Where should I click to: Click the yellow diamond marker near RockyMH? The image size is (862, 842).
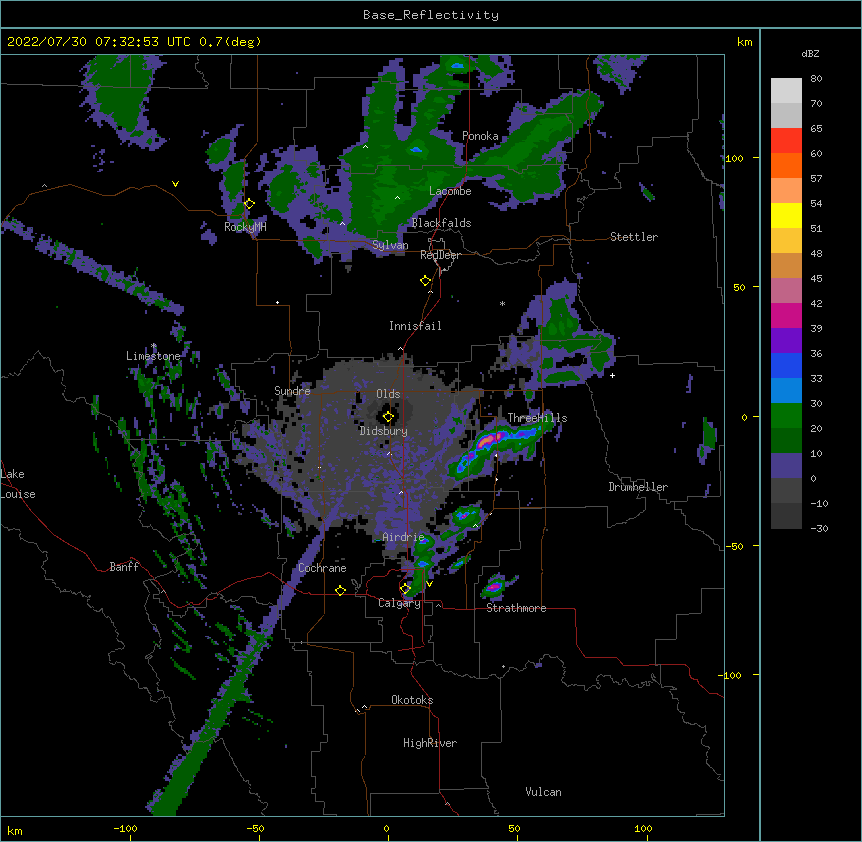click(249, 204)
